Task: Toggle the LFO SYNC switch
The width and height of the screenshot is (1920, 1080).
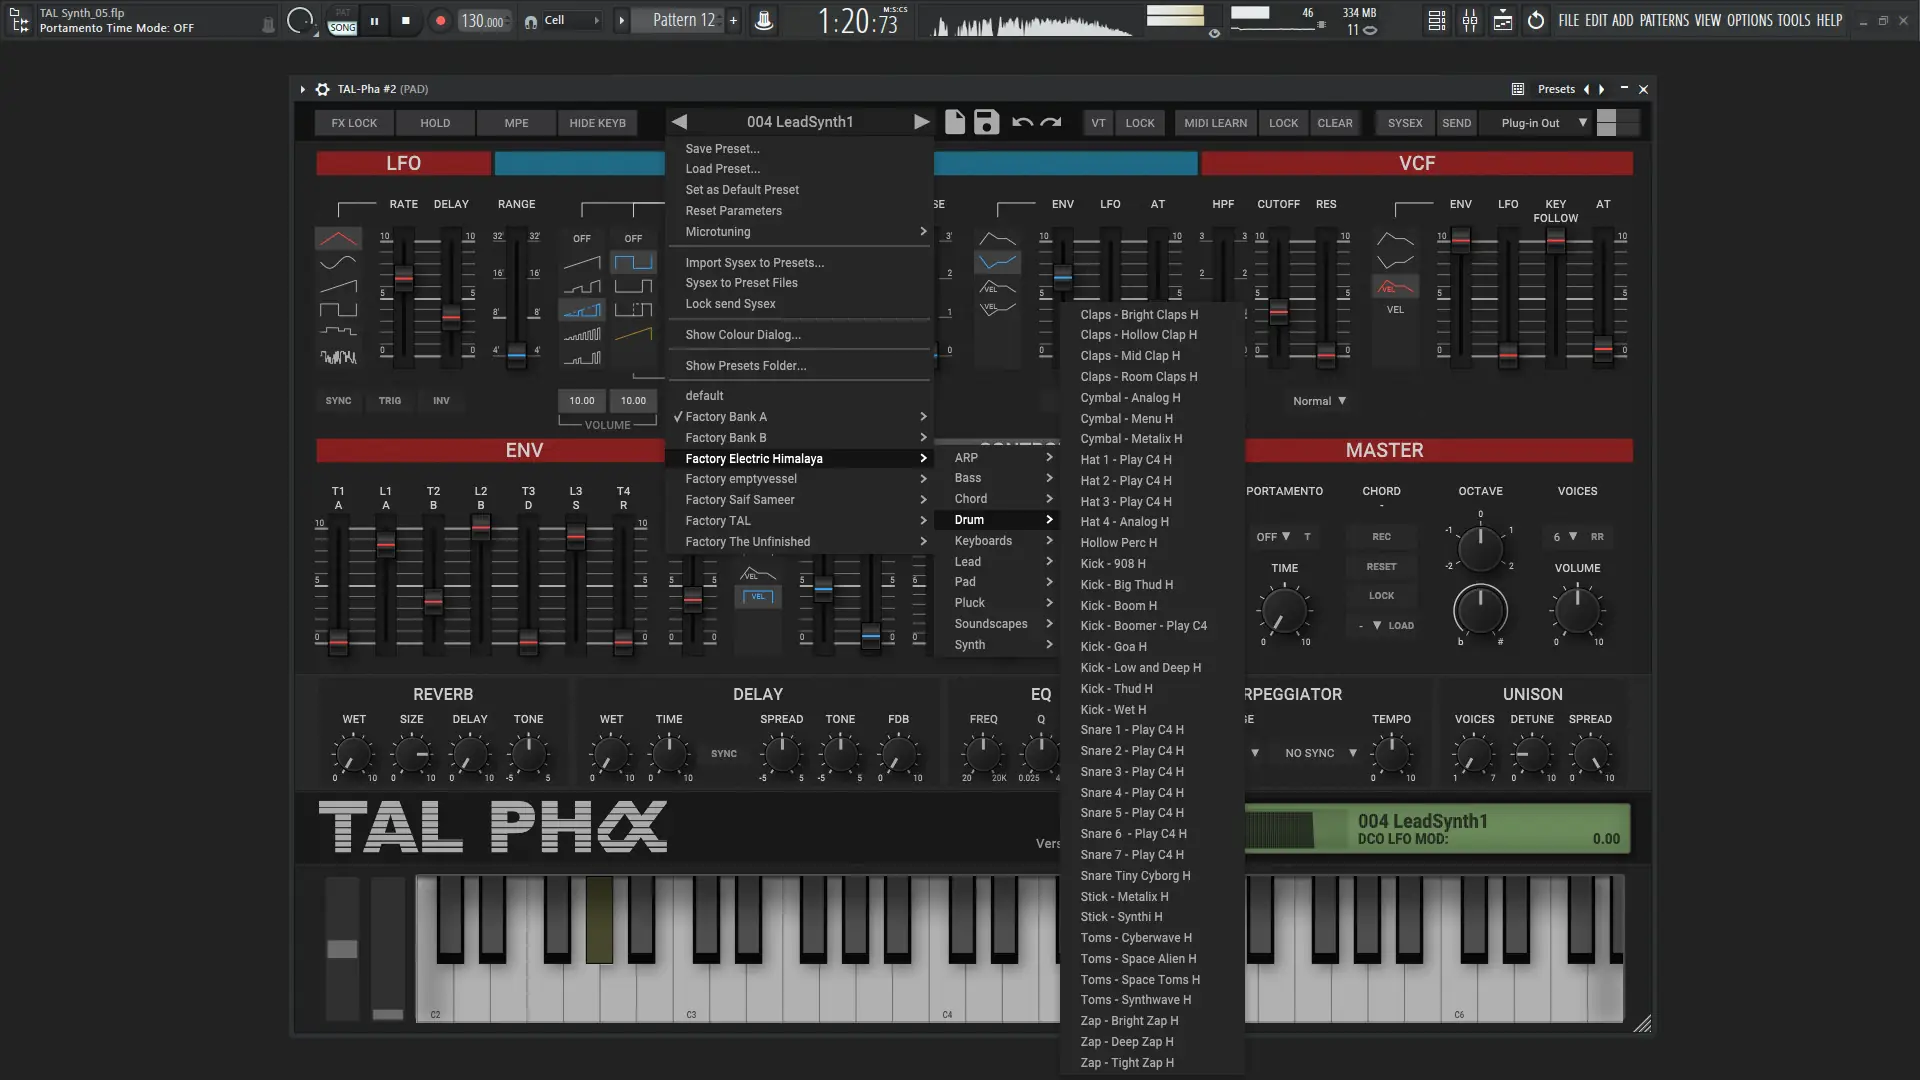Action: [338, 400]
